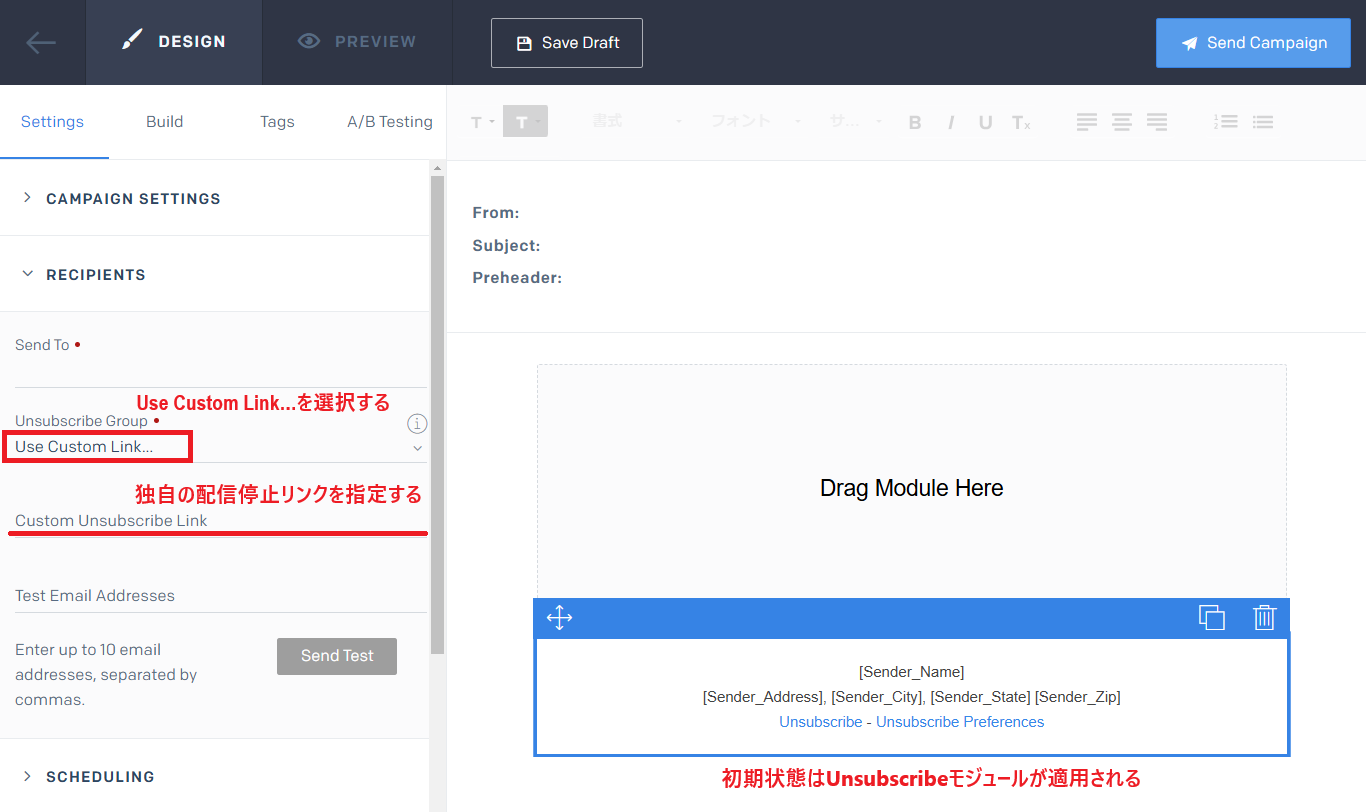Open the Tags tab
The width and height of the screenshot is (1366, 812).
coord(277,122)
